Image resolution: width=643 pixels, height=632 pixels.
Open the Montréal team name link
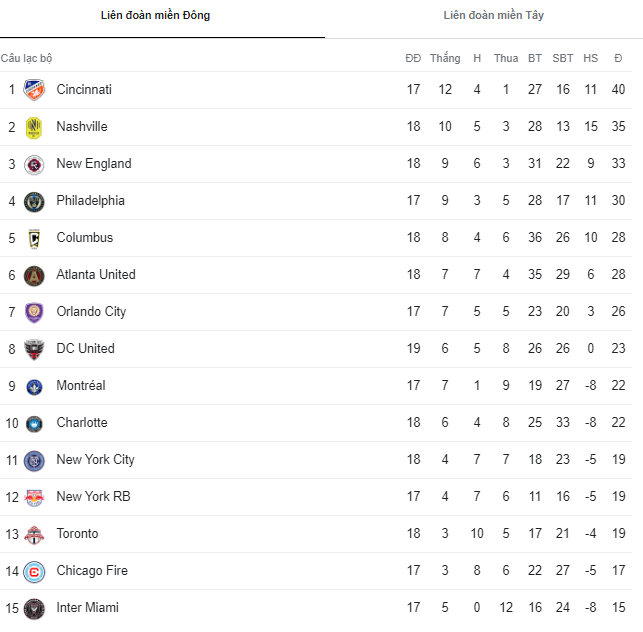(x=81, y=386)
